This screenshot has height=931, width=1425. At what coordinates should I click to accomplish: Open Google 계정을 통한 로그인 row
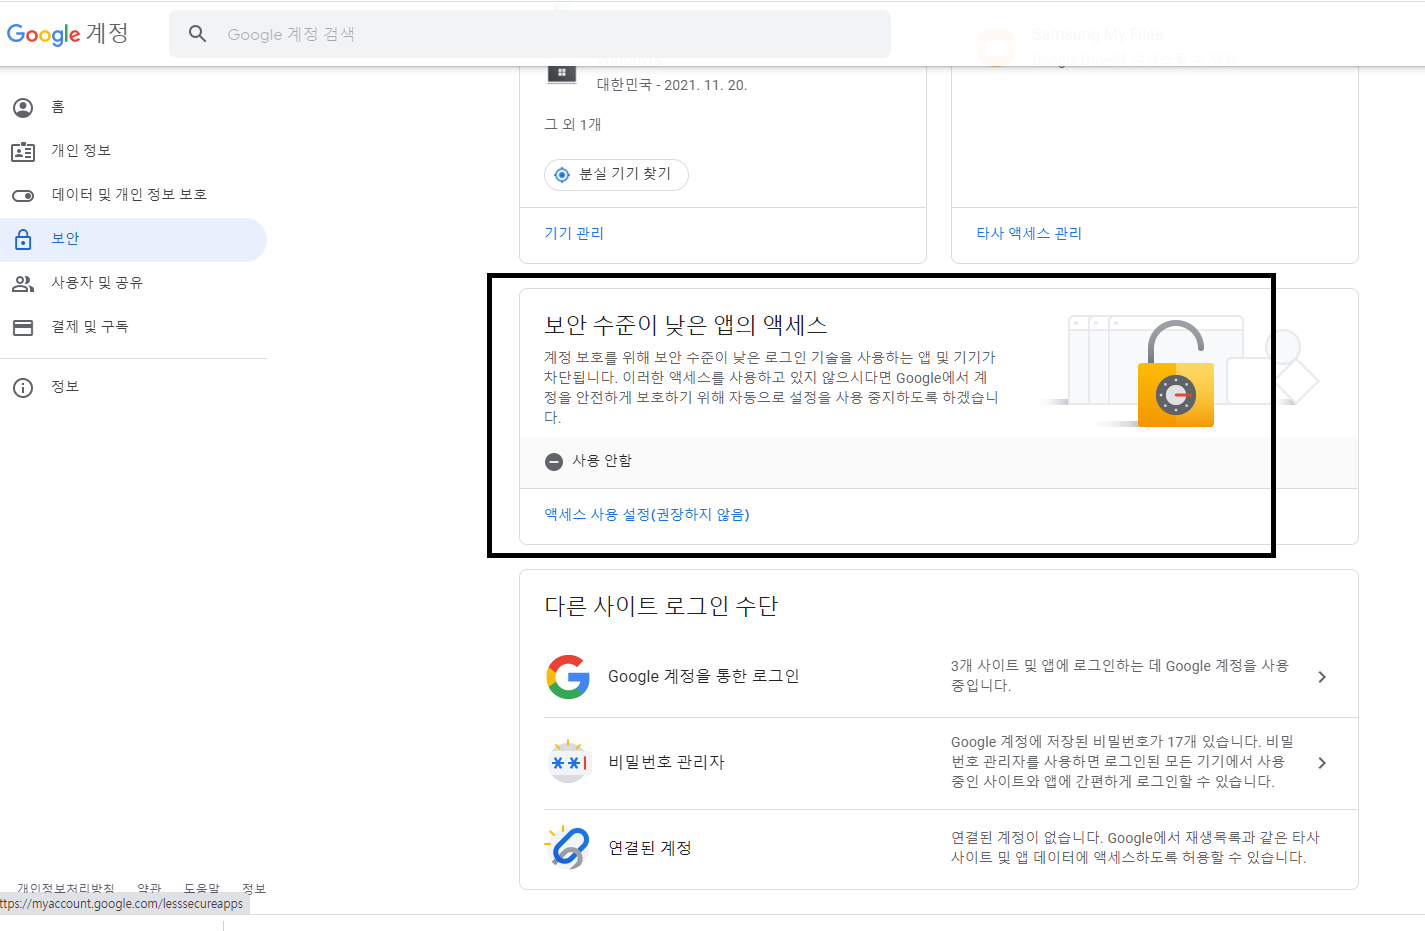[938, 676]
